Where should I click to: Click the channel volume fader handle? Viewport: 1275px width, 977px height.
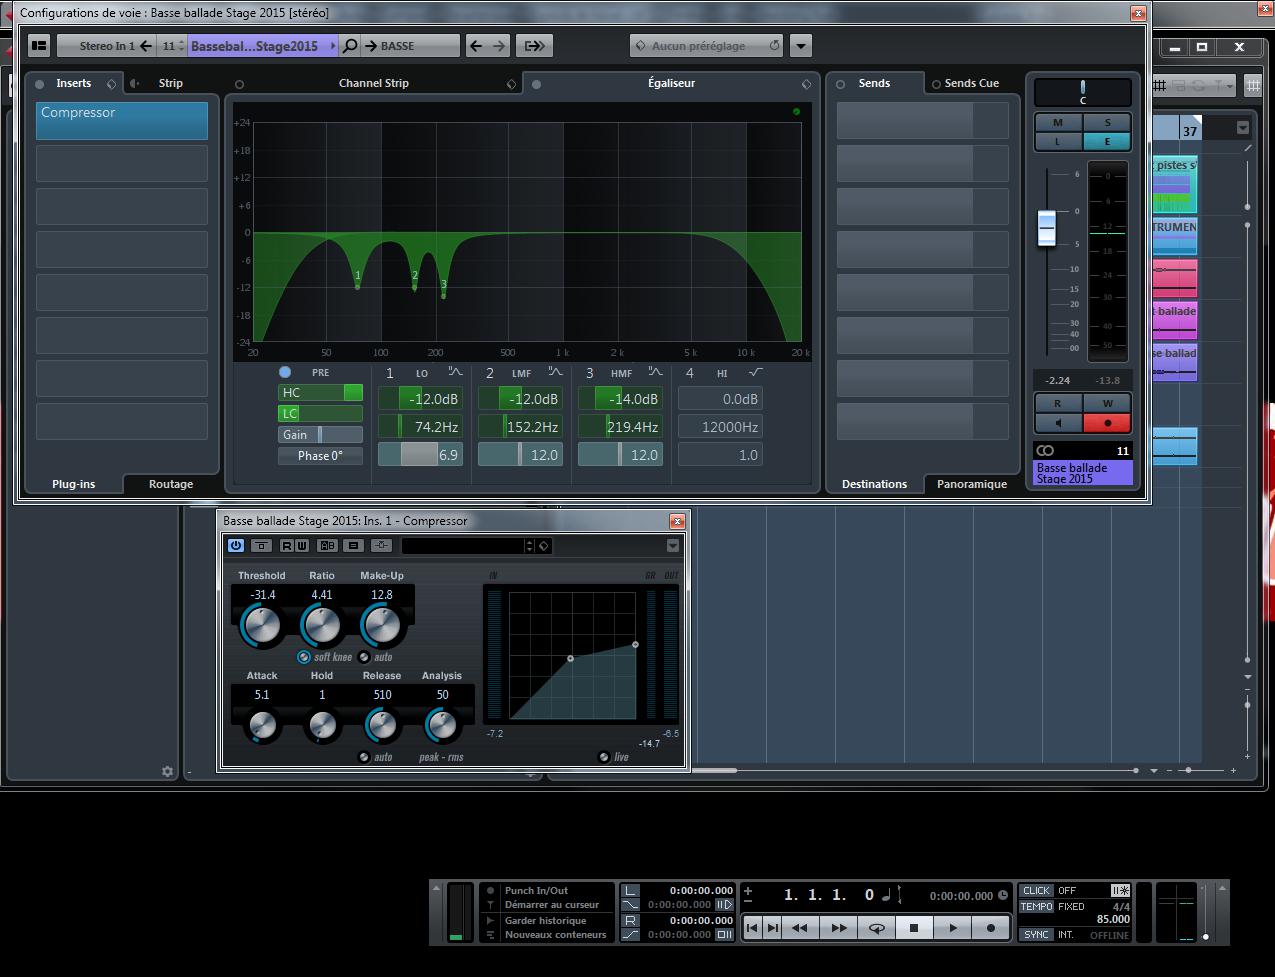1047,227
